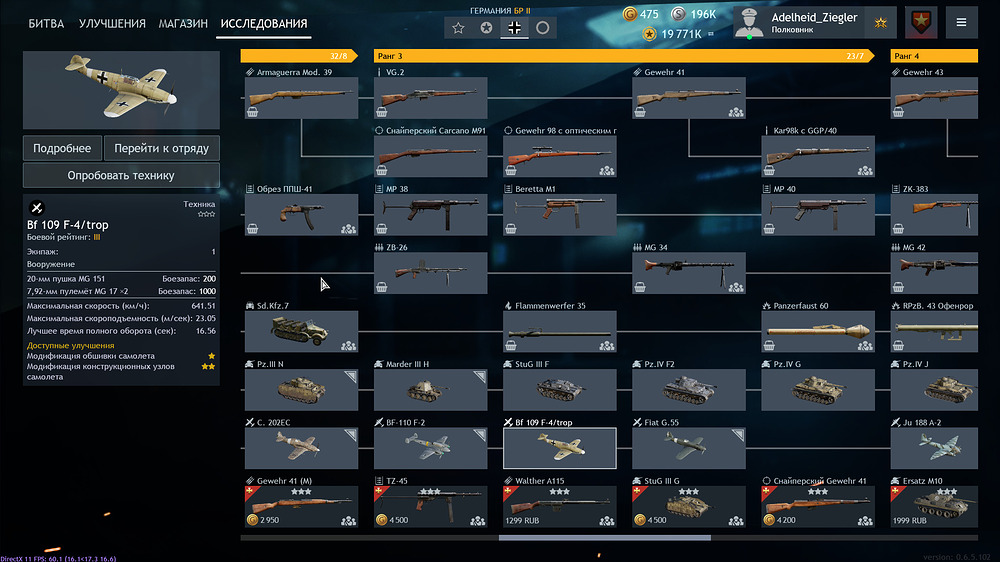This screenshot has height=562, width=1000.
Task: Click the Ранг 3 header bar
Action: pyautogui.click(x=622, y=56)
